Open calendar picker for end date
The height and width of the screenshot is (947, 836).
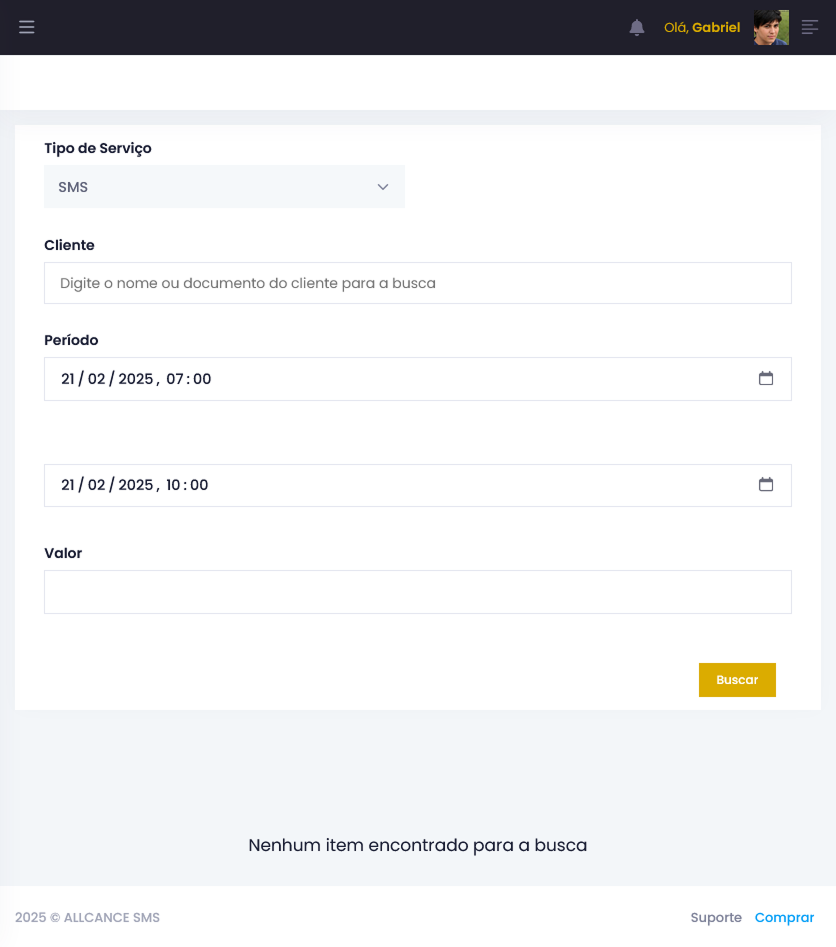pyautogui.click(x=766, y=485)
